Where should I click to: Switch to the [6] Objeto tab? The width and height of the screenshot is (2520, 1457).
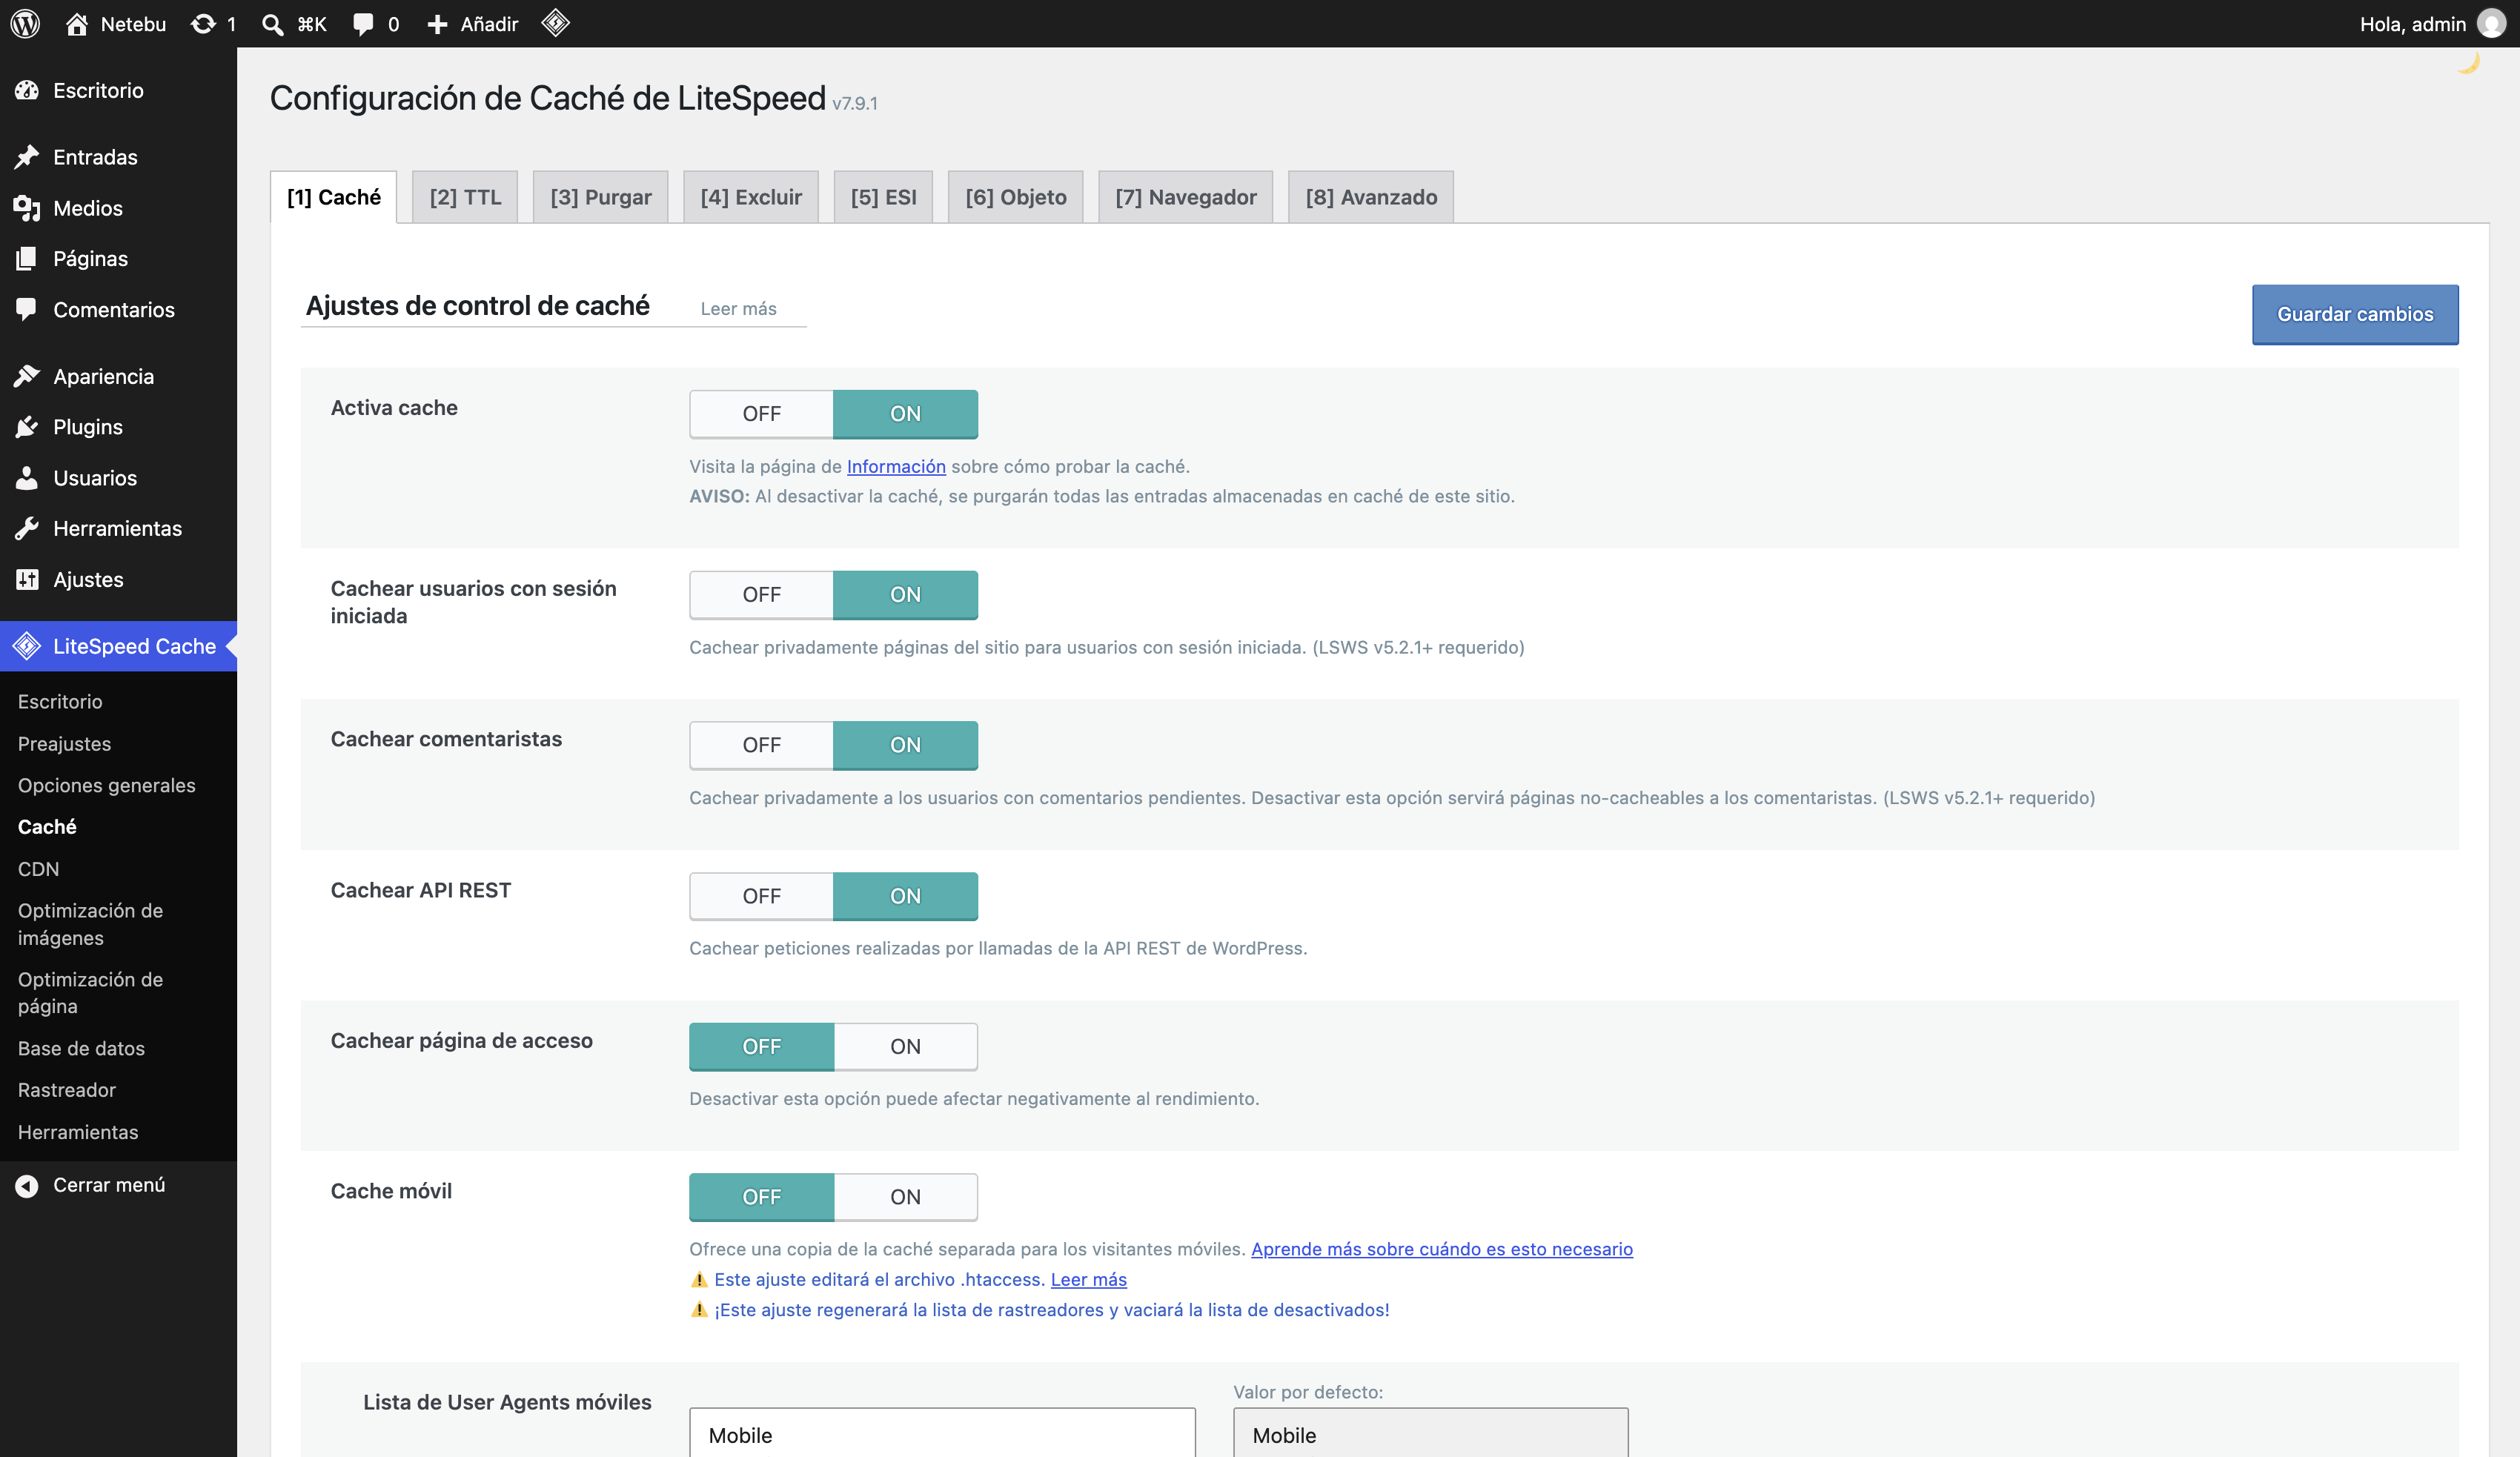click(1016, 197)
